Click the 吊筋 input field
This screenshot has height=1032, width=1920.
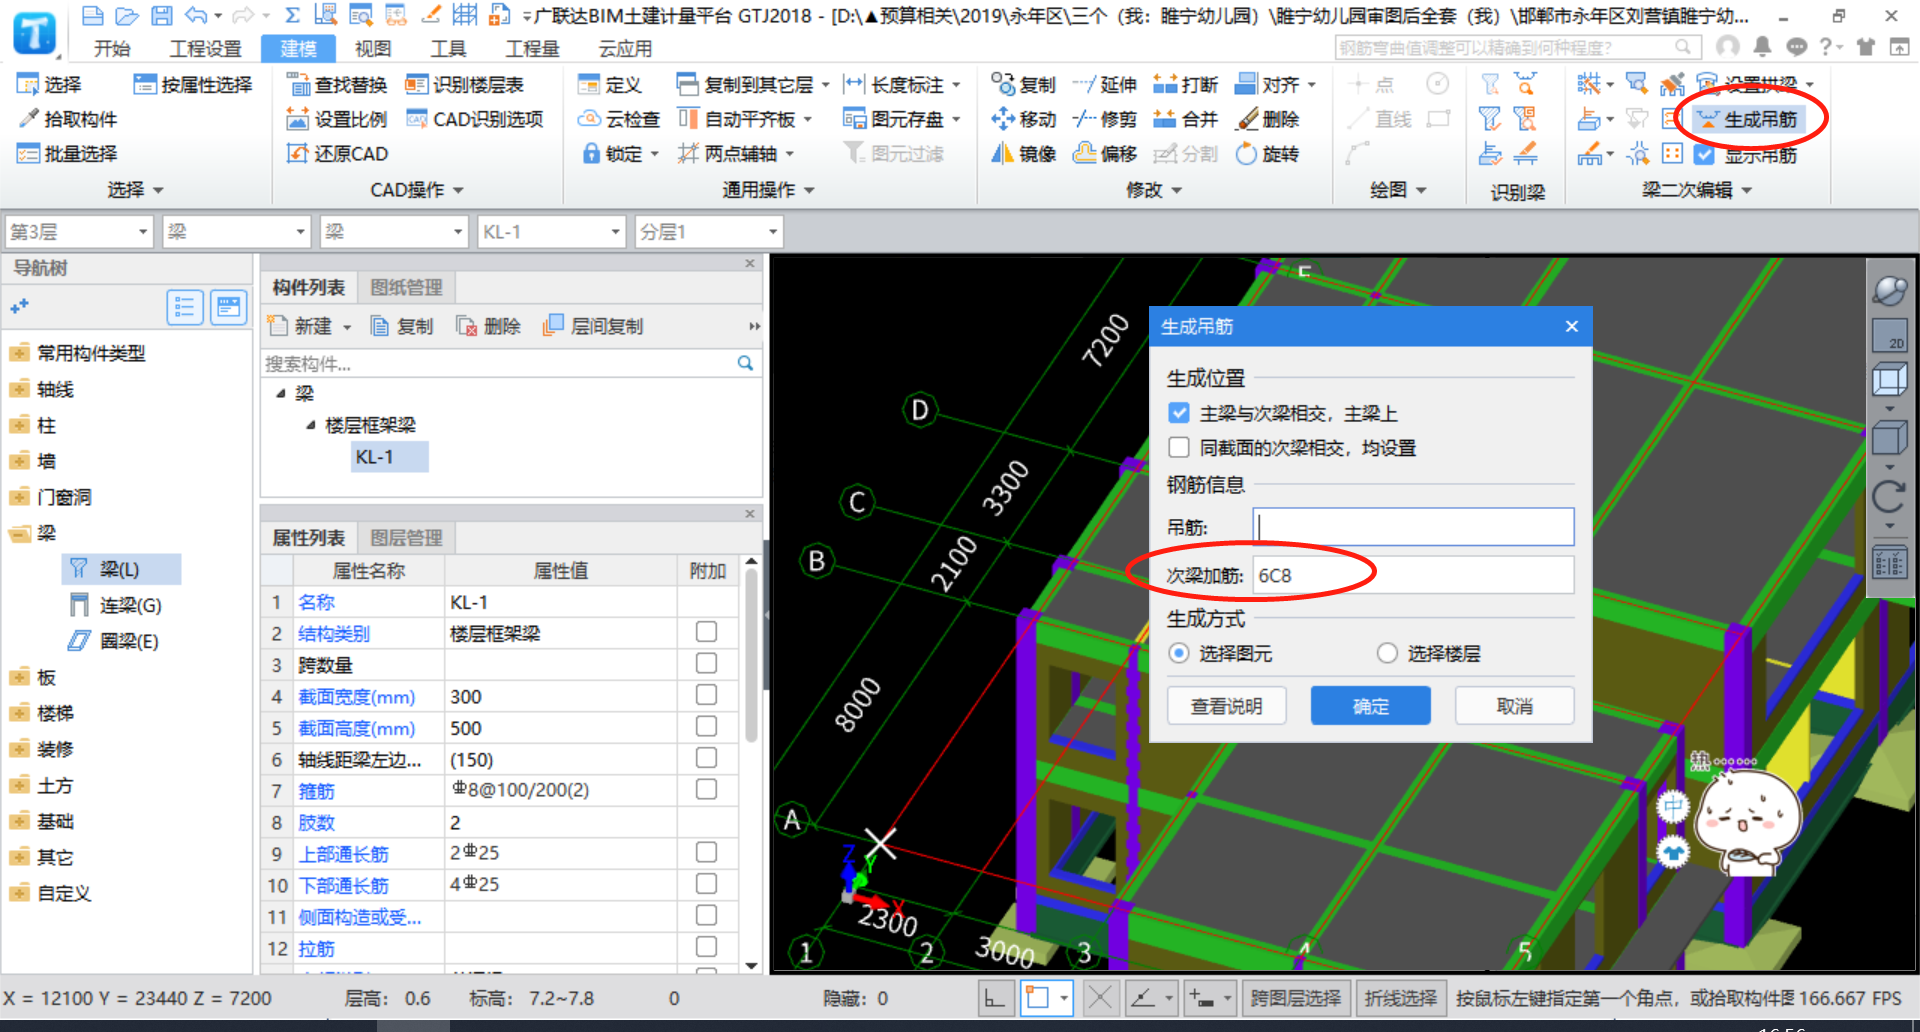[x=1413, y=527]
